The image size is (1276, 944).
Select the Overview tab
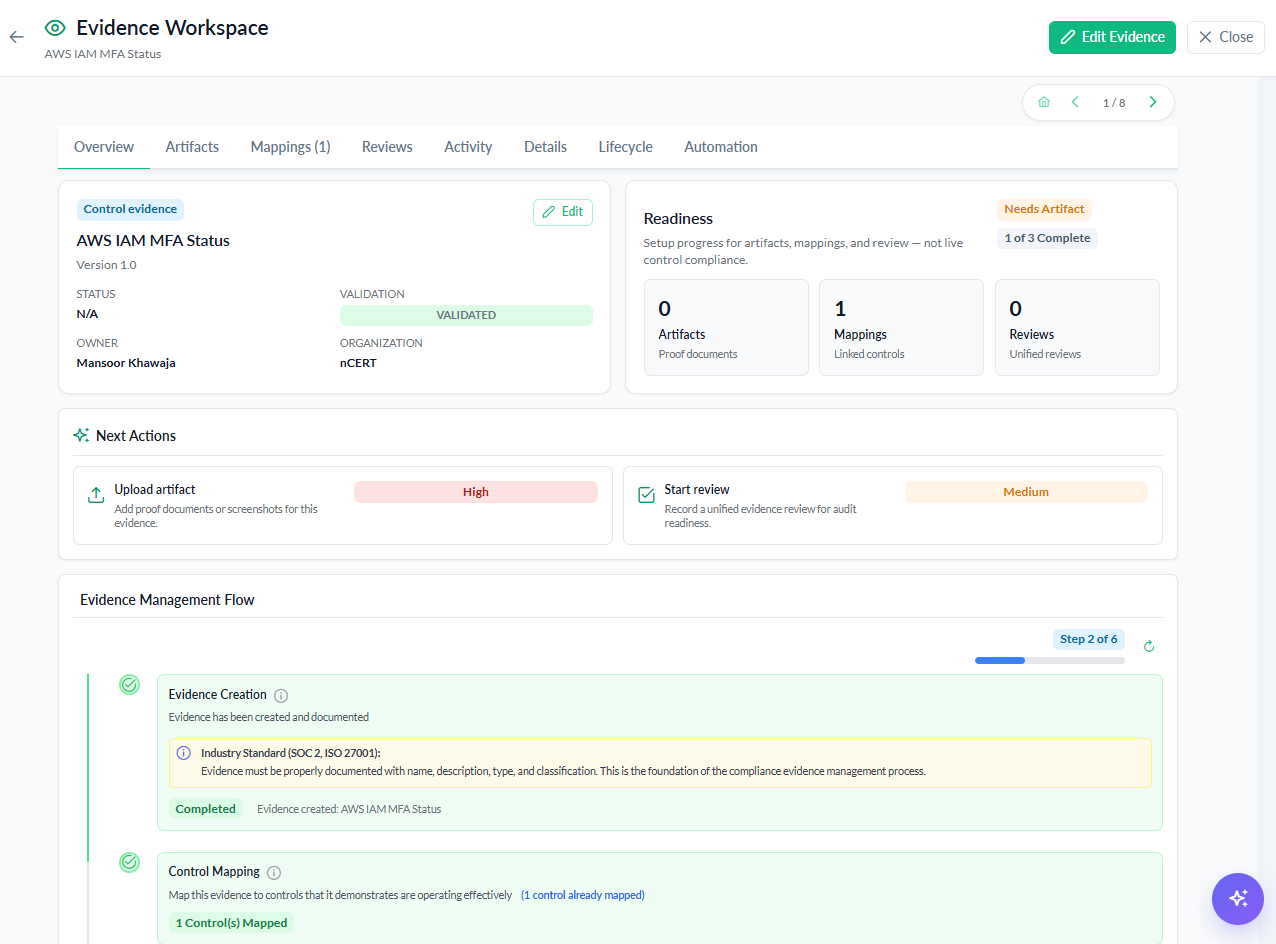click(x=104, y=147)
